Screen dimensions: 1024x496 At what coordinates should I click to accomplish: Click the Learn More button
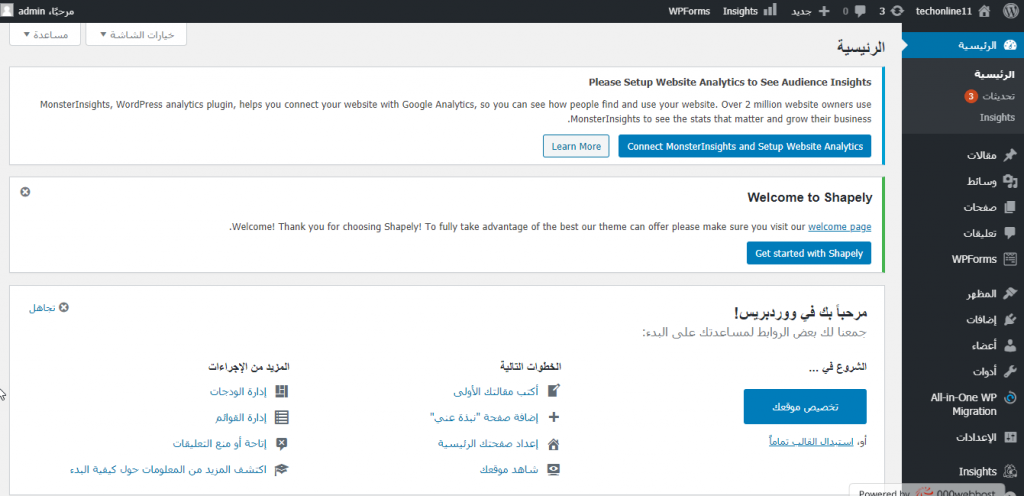(576, 146)
